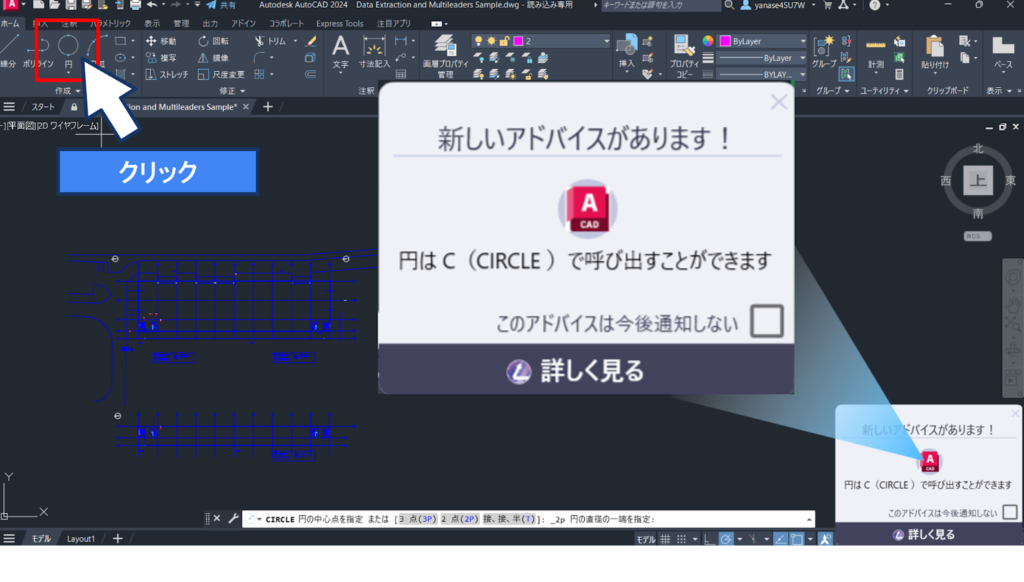Open 画層プロパティ管理 layer properties manager
1024x582 pixels.
tap(445, 56)
